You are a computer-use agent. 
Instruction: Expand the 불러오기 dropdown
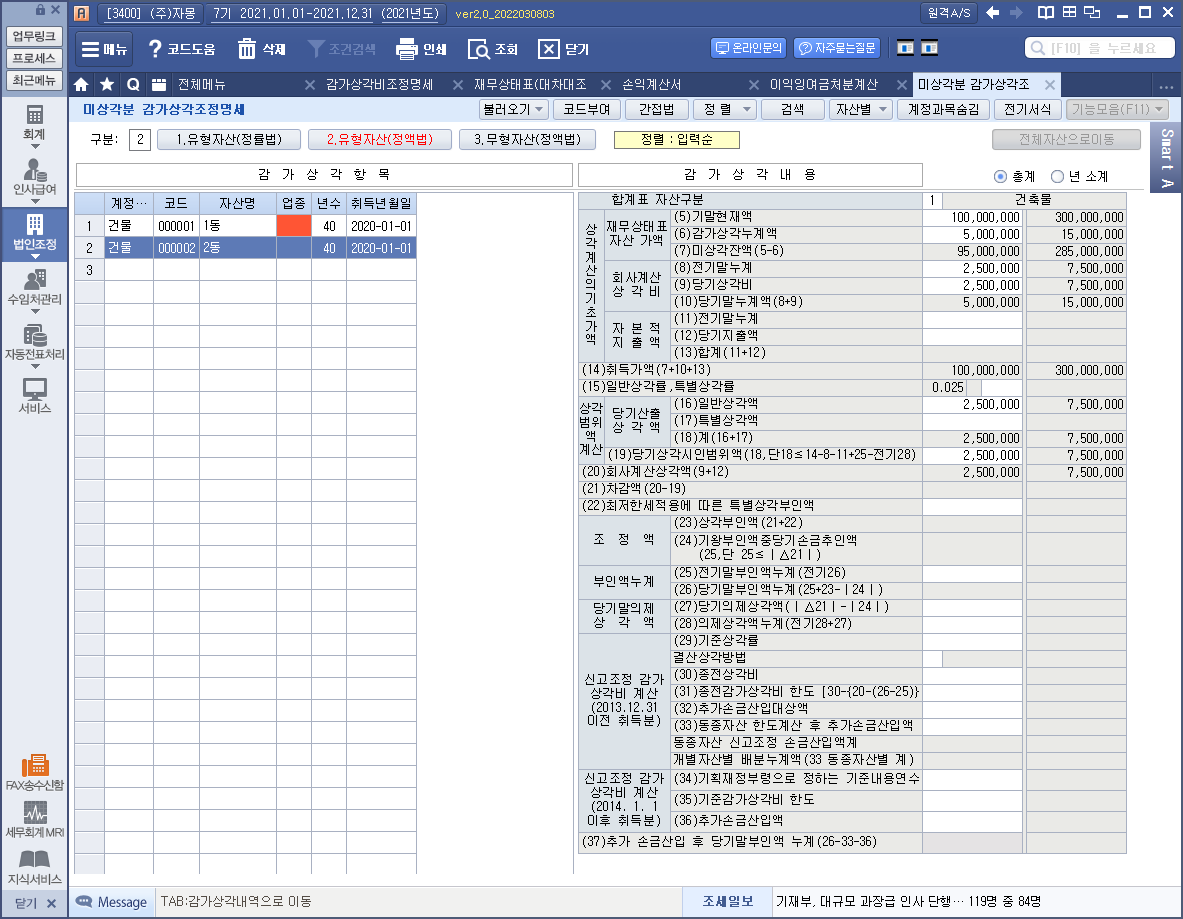514,109
